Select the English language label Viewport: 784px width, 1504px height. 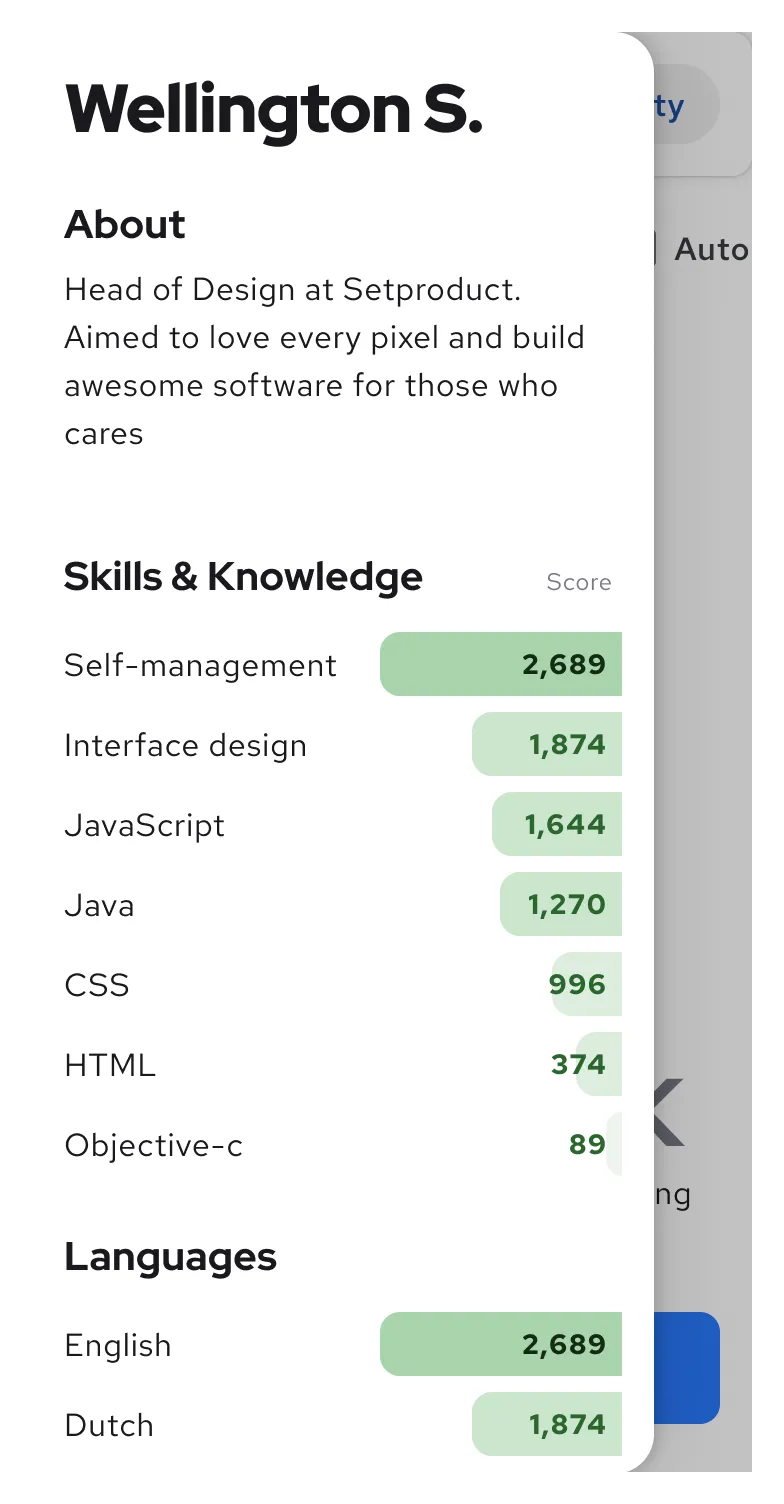pyautogui.click(x=118, y=1345)
